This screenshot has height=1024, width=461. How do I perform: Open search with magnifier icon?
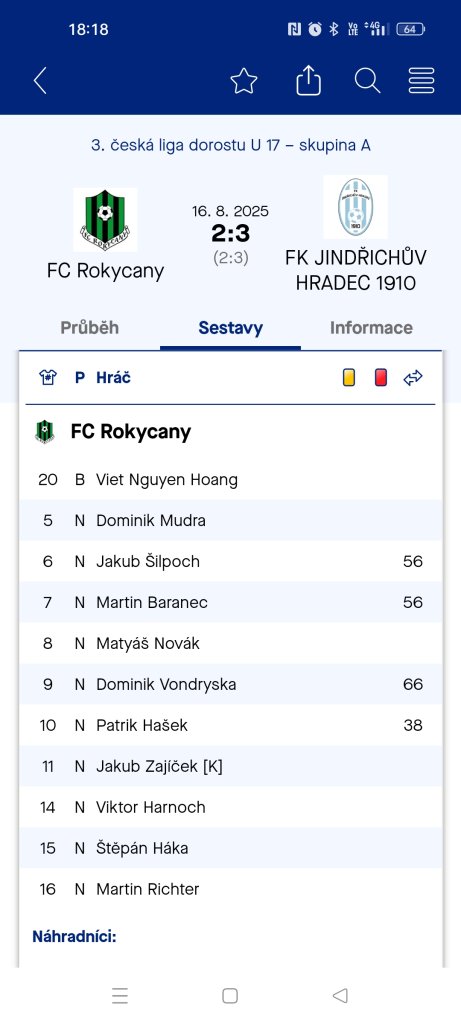(x=368, y=81)
